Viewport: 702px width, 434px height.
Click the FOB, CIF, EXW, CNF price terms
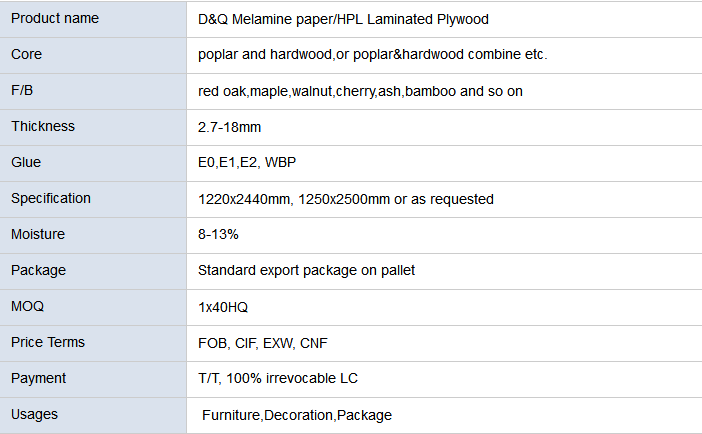click(x=264, y=343)
